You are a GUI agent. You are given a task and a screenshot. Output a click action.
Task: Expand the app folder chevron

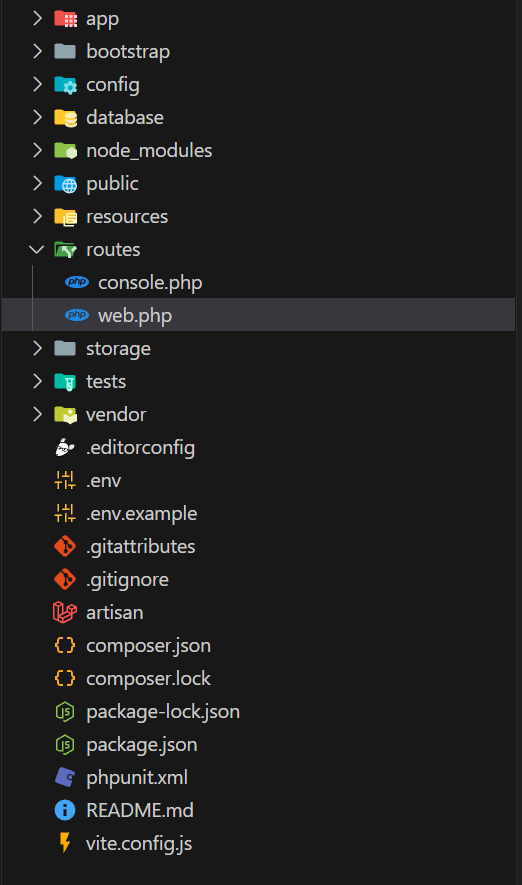click(37, 19)
